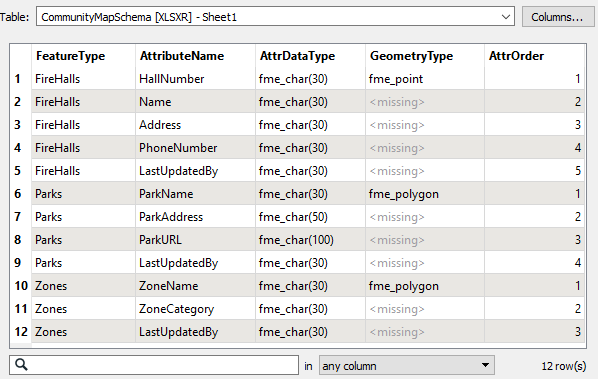Viewport: 598px width, 379px height.
Task: Select the ZoneCategory cell
Action: click(x=195, y=309)
